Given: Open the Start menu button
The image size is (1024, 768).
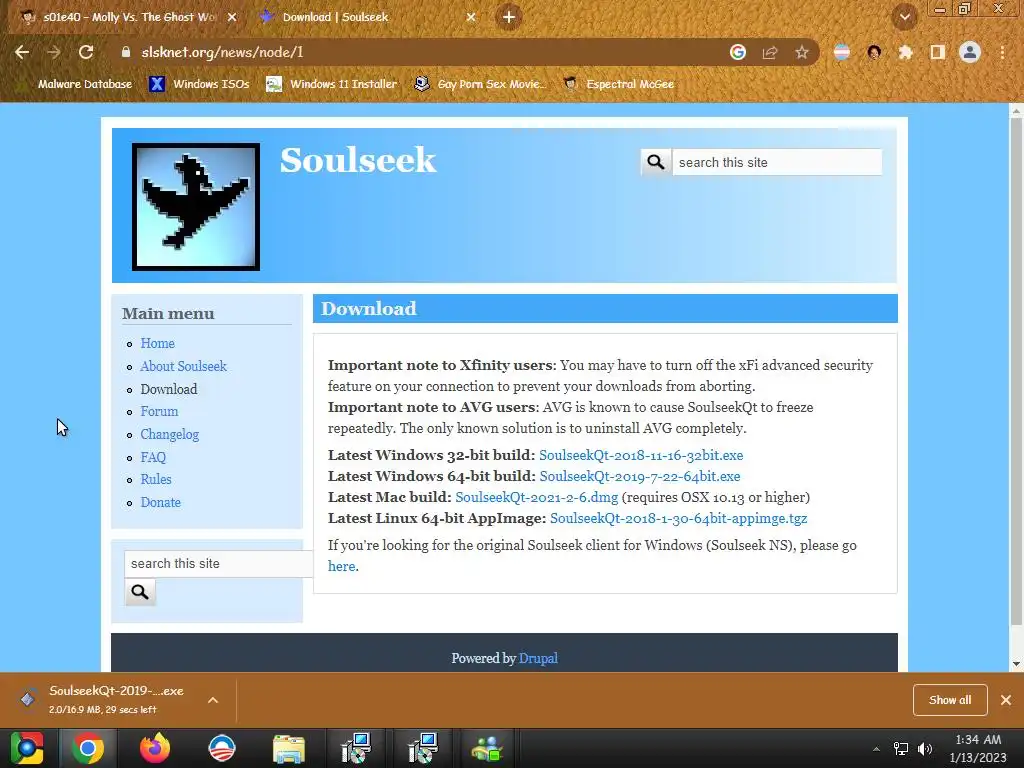Looking at the screenshot, I should tap(27, 748).
